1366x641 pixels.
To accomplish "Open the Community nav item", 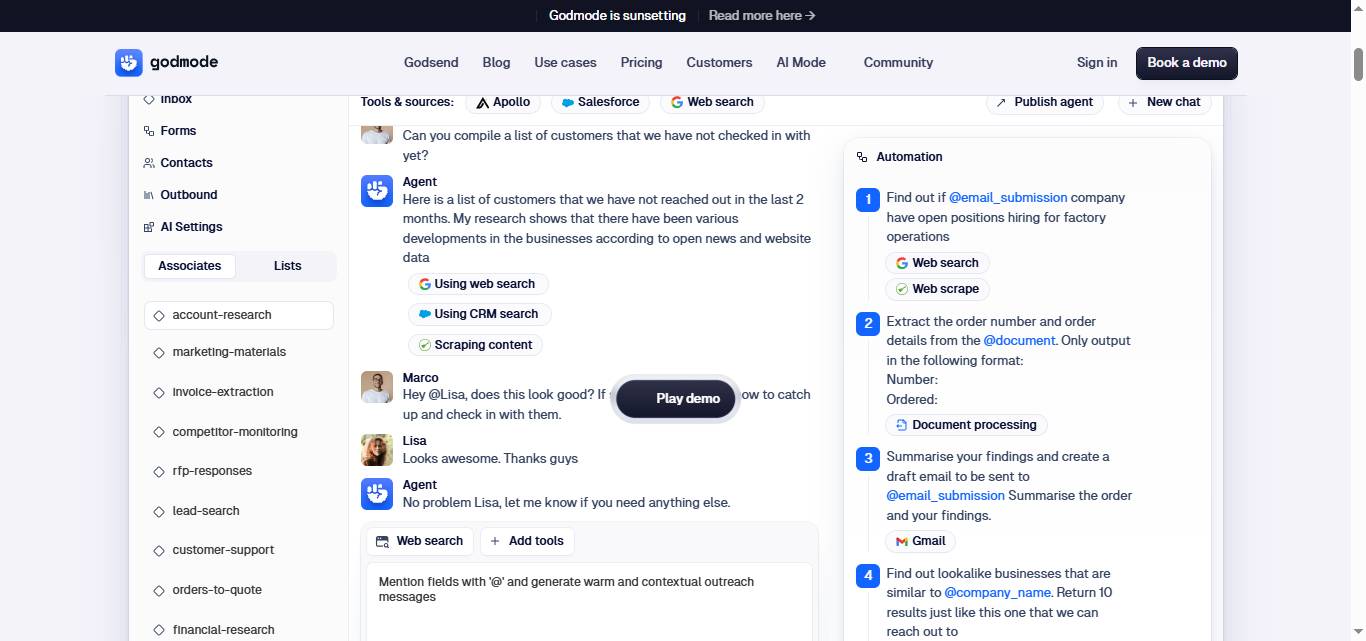I will click(898, 62).
